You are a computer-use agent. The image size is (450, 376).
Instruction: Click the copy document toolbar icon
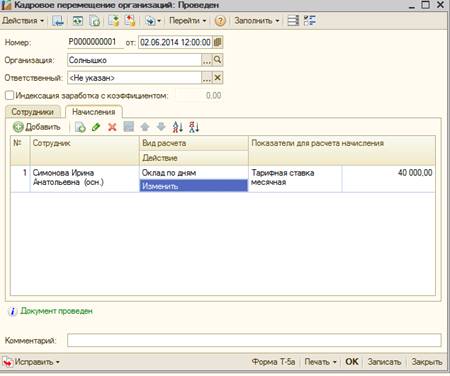[95, 21]
